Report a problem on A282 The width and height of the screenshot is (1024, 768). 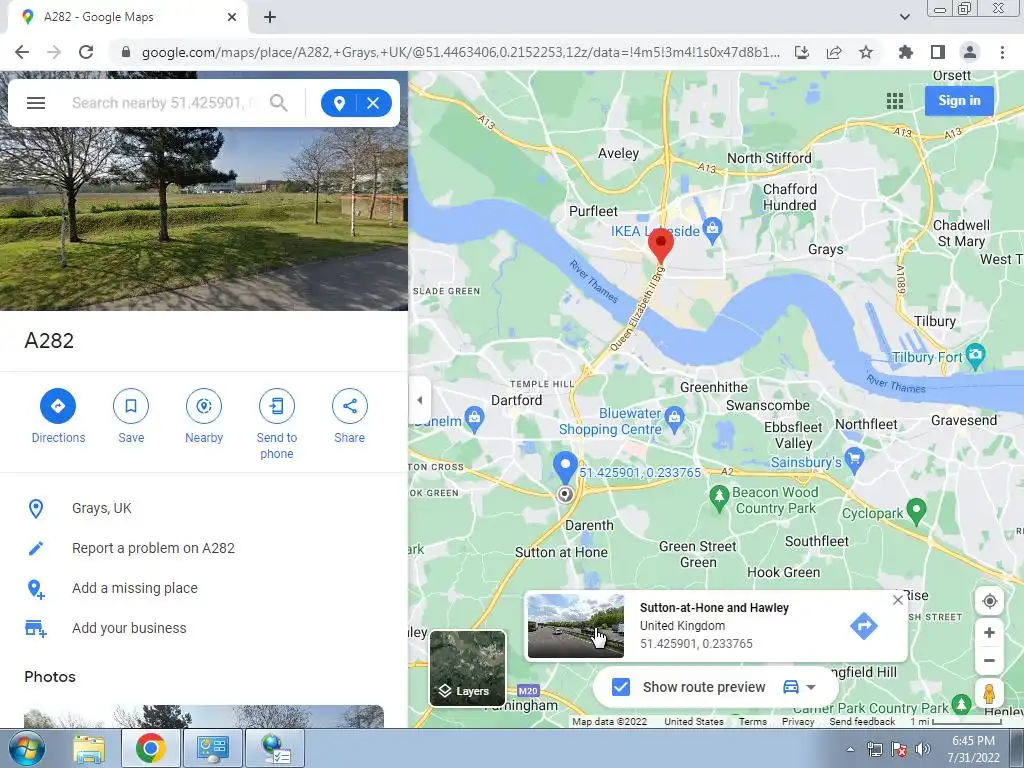click(x=204, y=548)
